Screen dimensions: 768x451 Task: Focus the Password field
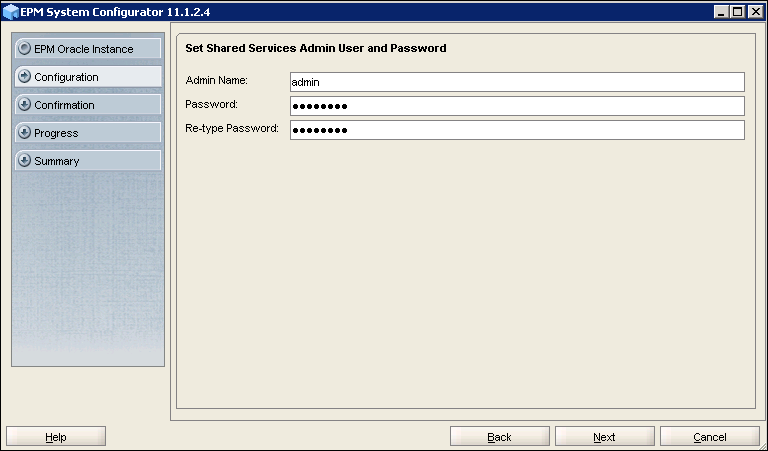[x=517, y=106]
